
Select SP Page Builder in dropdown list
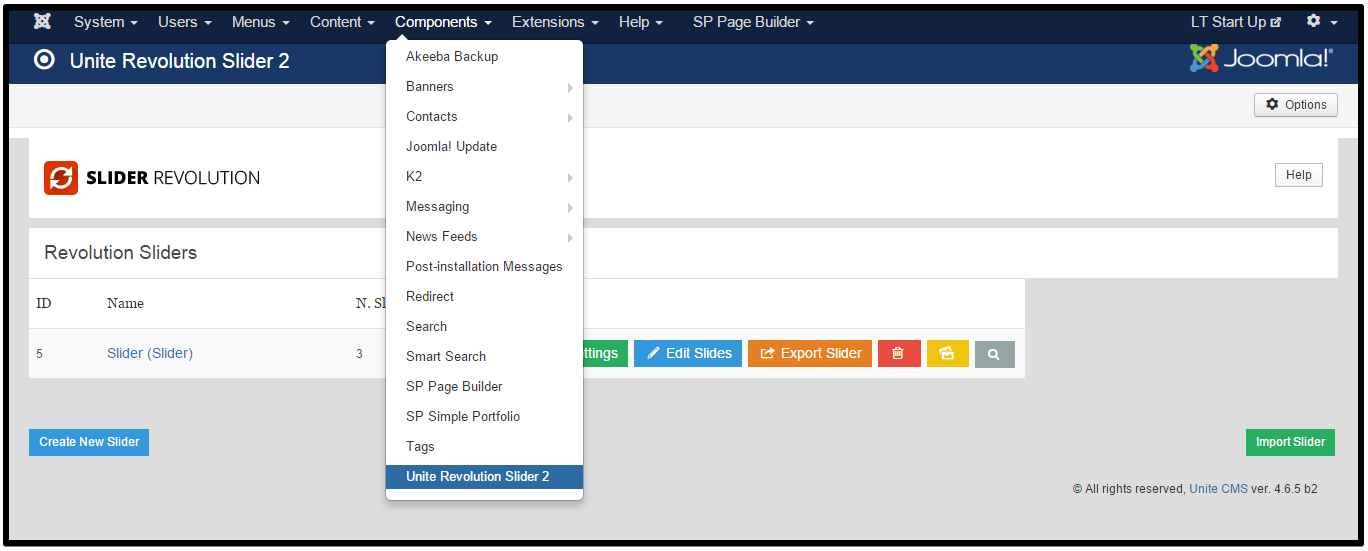484,387
